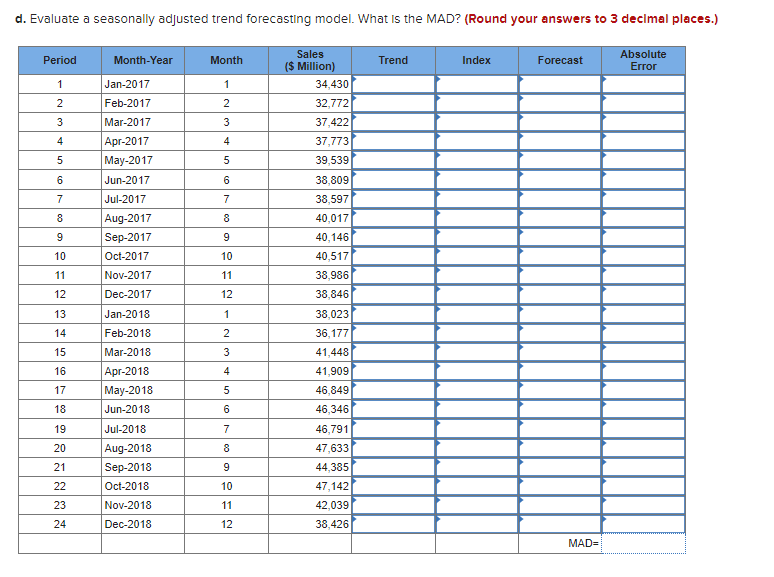Click sales value 46,849
774x577 pixels.
pyautogui.click(x=332, y=390)
